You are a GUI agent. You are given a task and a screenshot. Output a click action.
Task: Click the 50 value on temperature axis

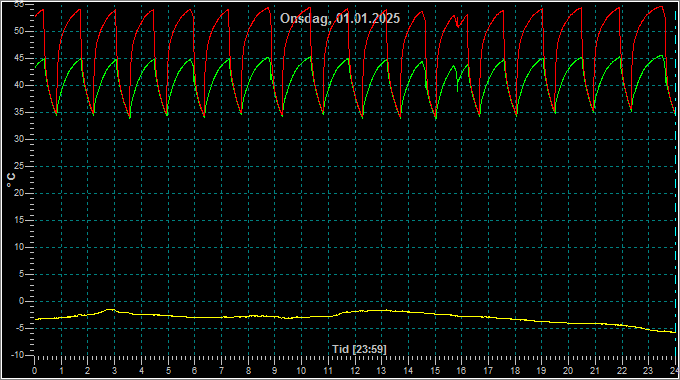pos(20,31)
